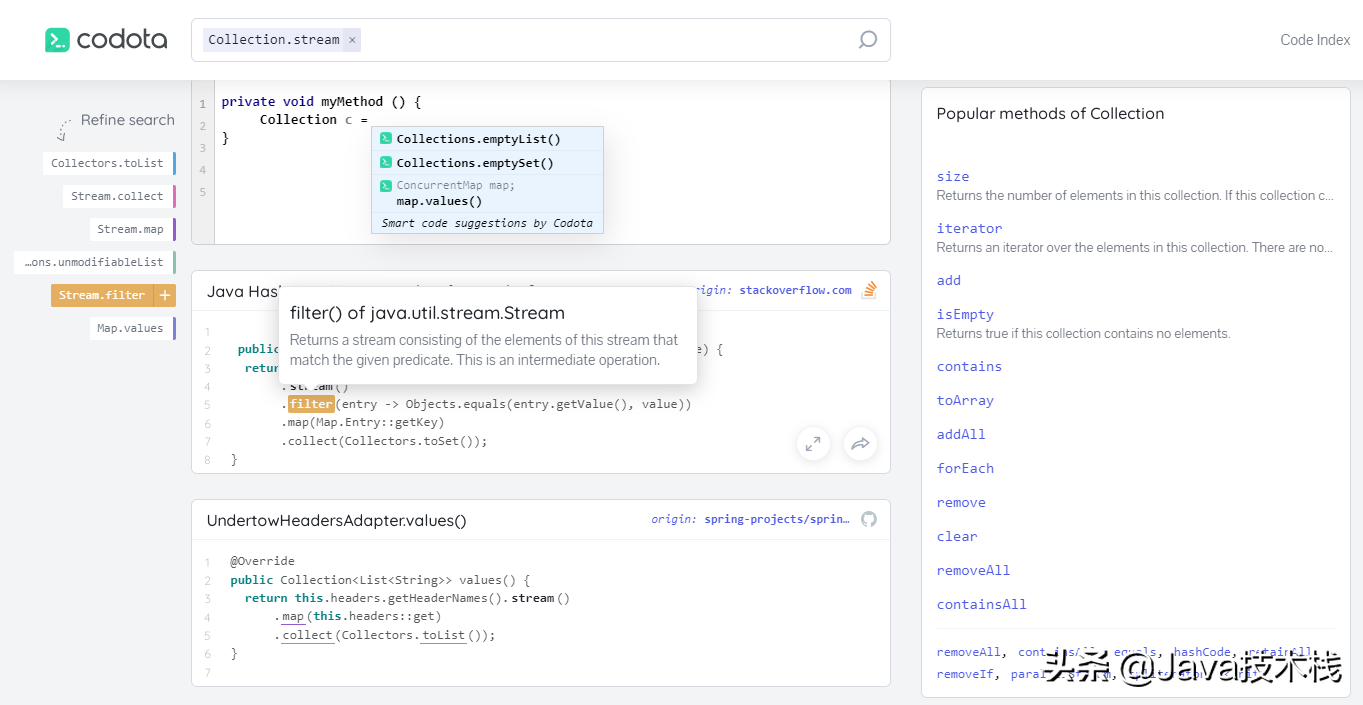This screenshot has width=1363, height=705.
Task: Toggle the Stream.collect refine filter
Action: [117, 196]
